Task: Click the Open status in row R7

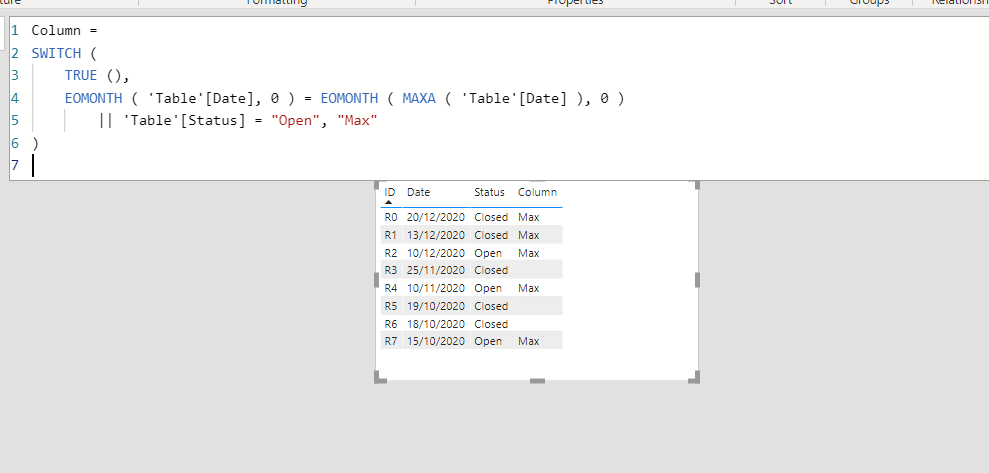Action: 488,341
